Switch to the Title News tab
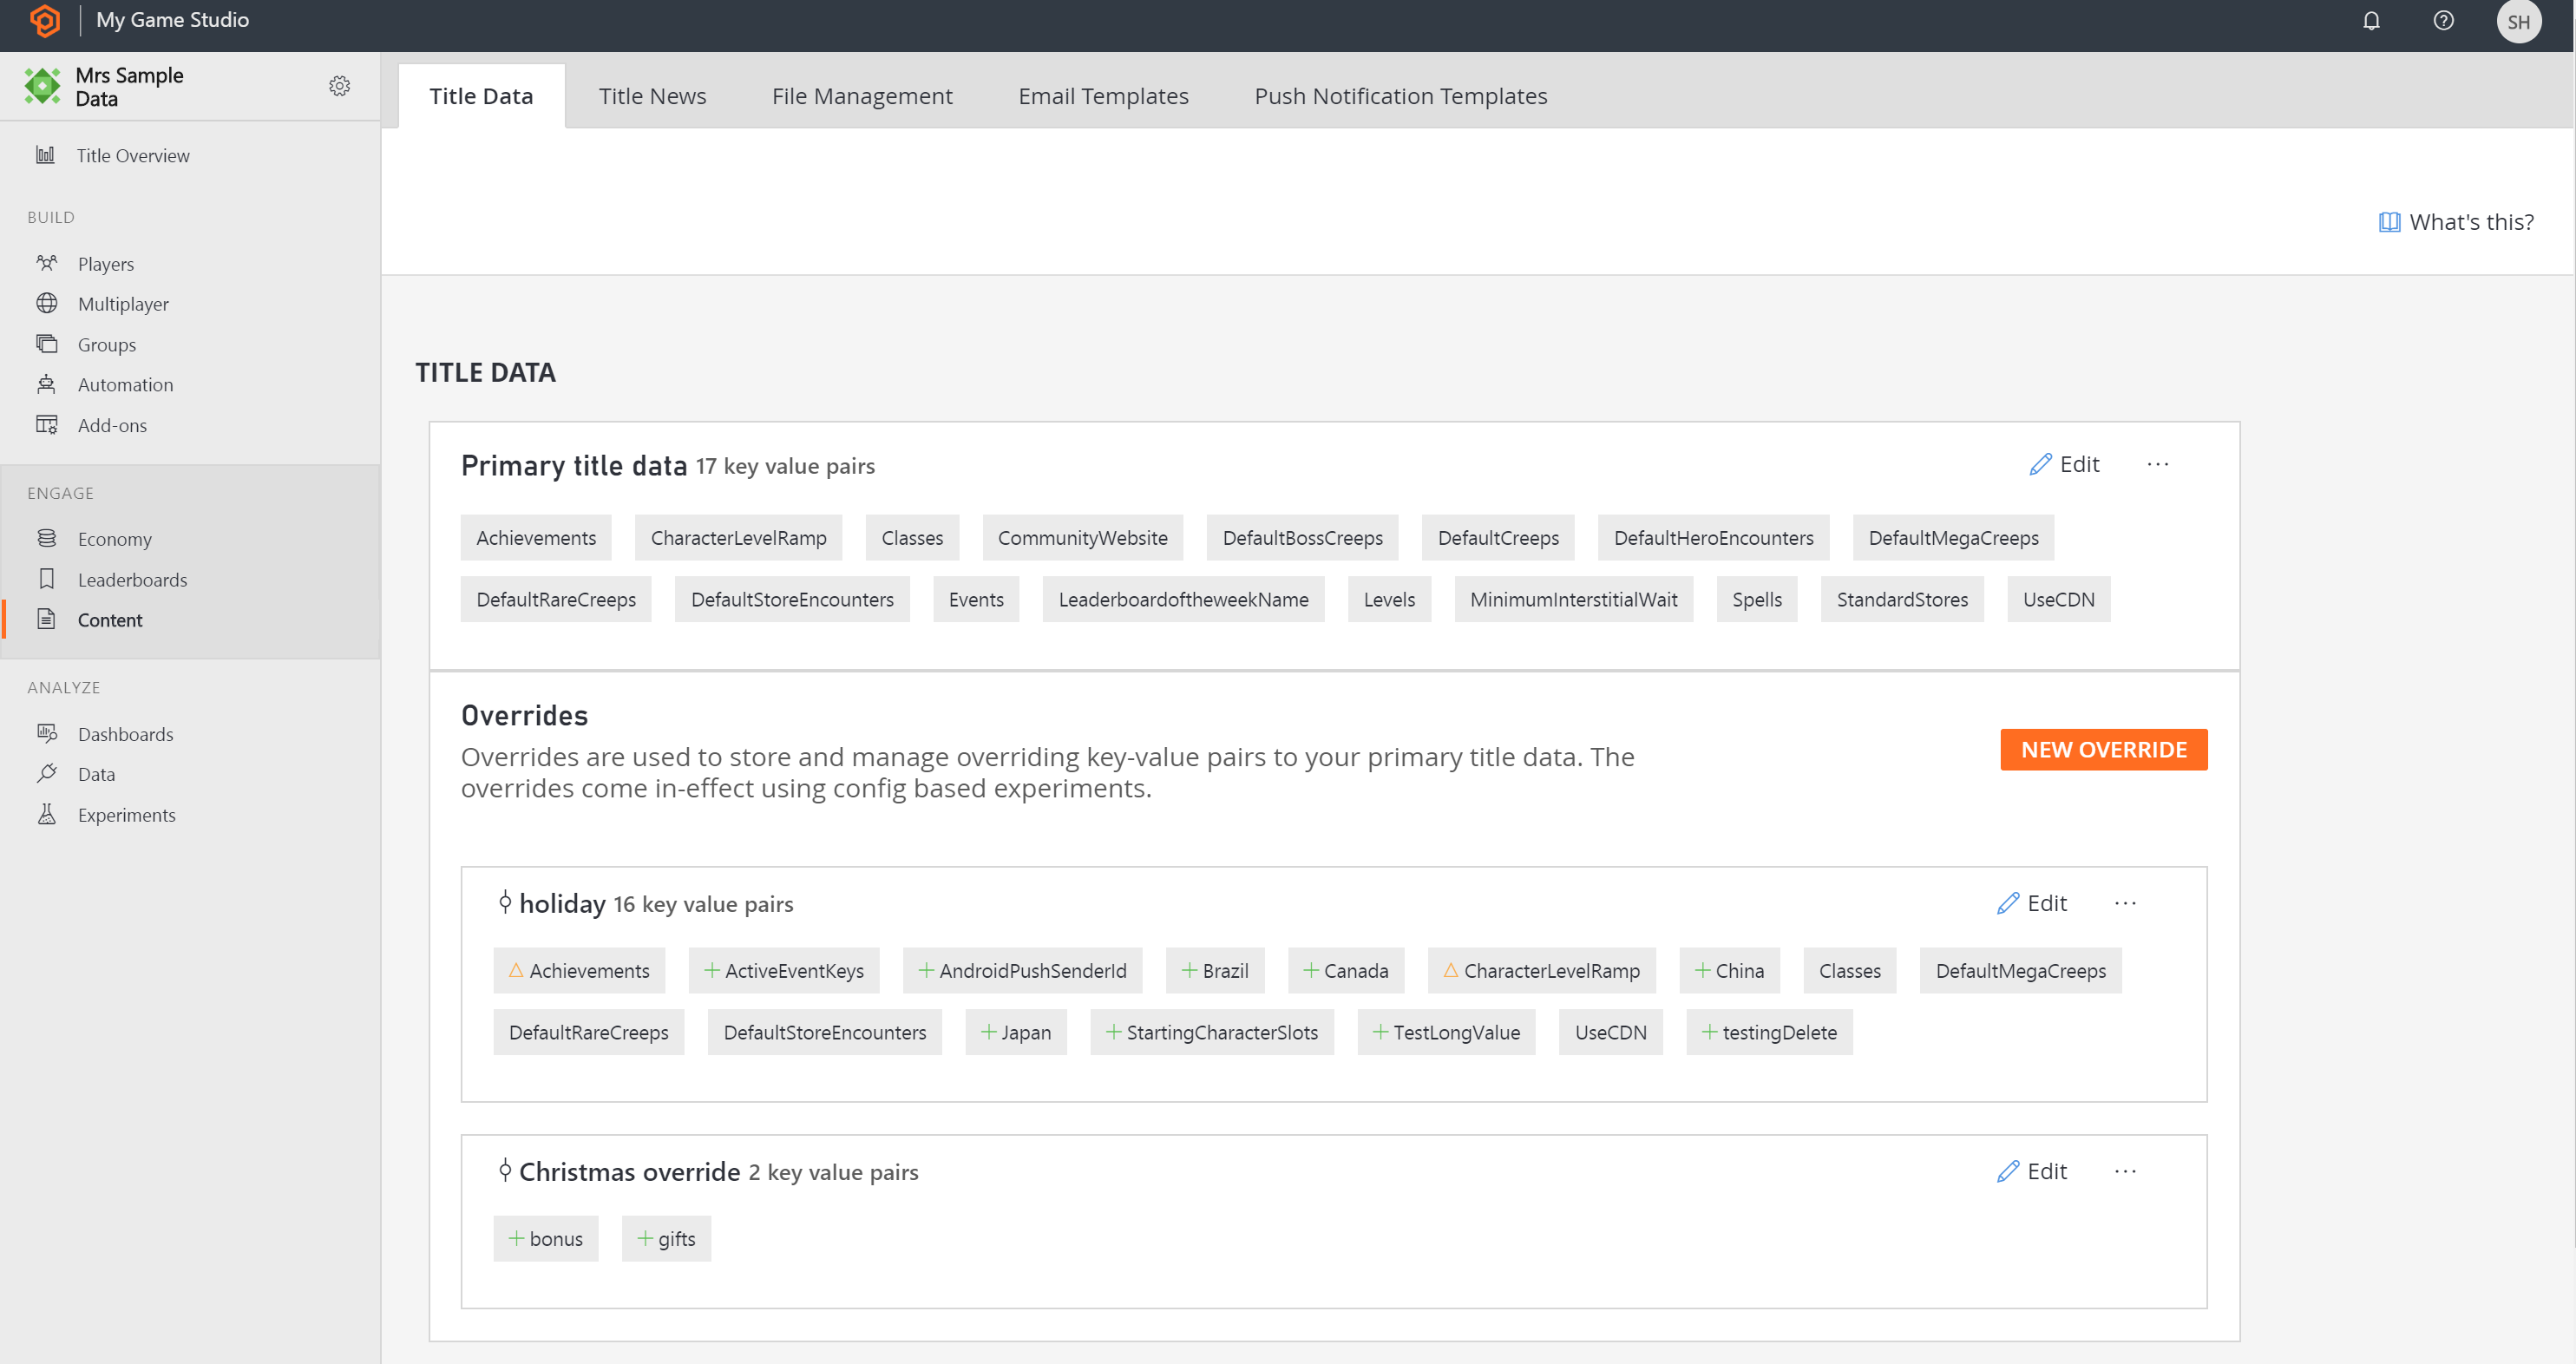This screenshot has width=2576, height=1364. (x=651, y=95)
